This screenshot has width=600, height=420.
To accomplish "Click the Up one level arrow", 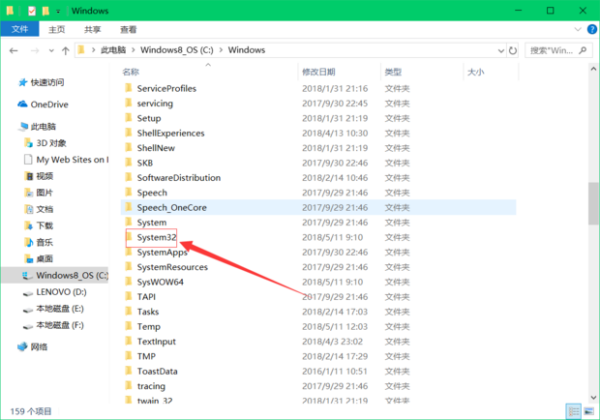I will pos(64,48).
